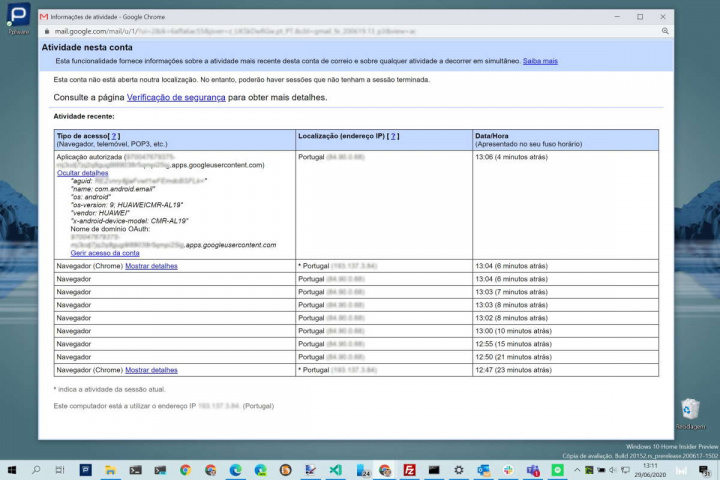This screenshot has height=480, width=720.
Task: Expand "Mostrar detalhes" for 13:04 Chrome session
Action: point(151,266)
